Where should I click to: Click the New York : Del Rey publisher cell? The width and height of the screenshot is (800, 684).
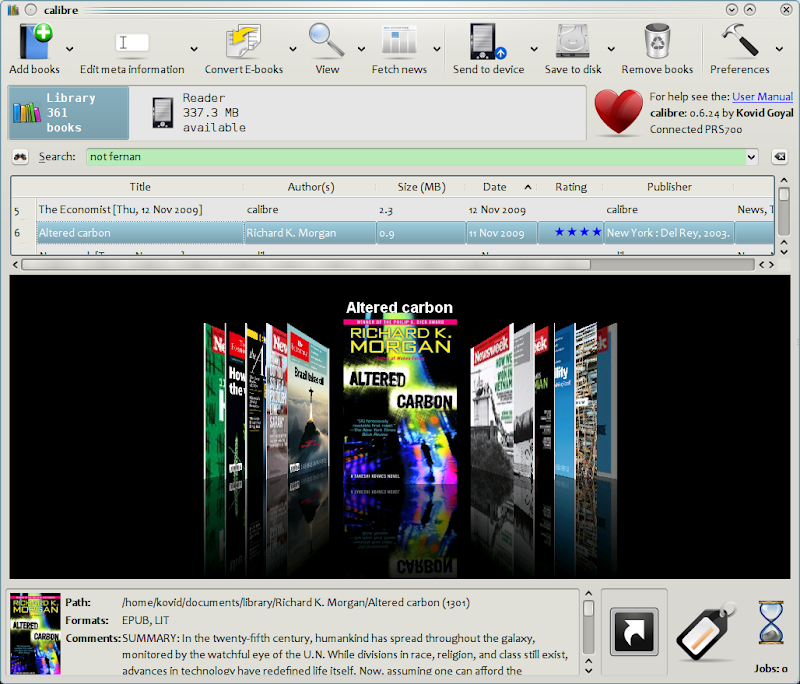[669, 233]
